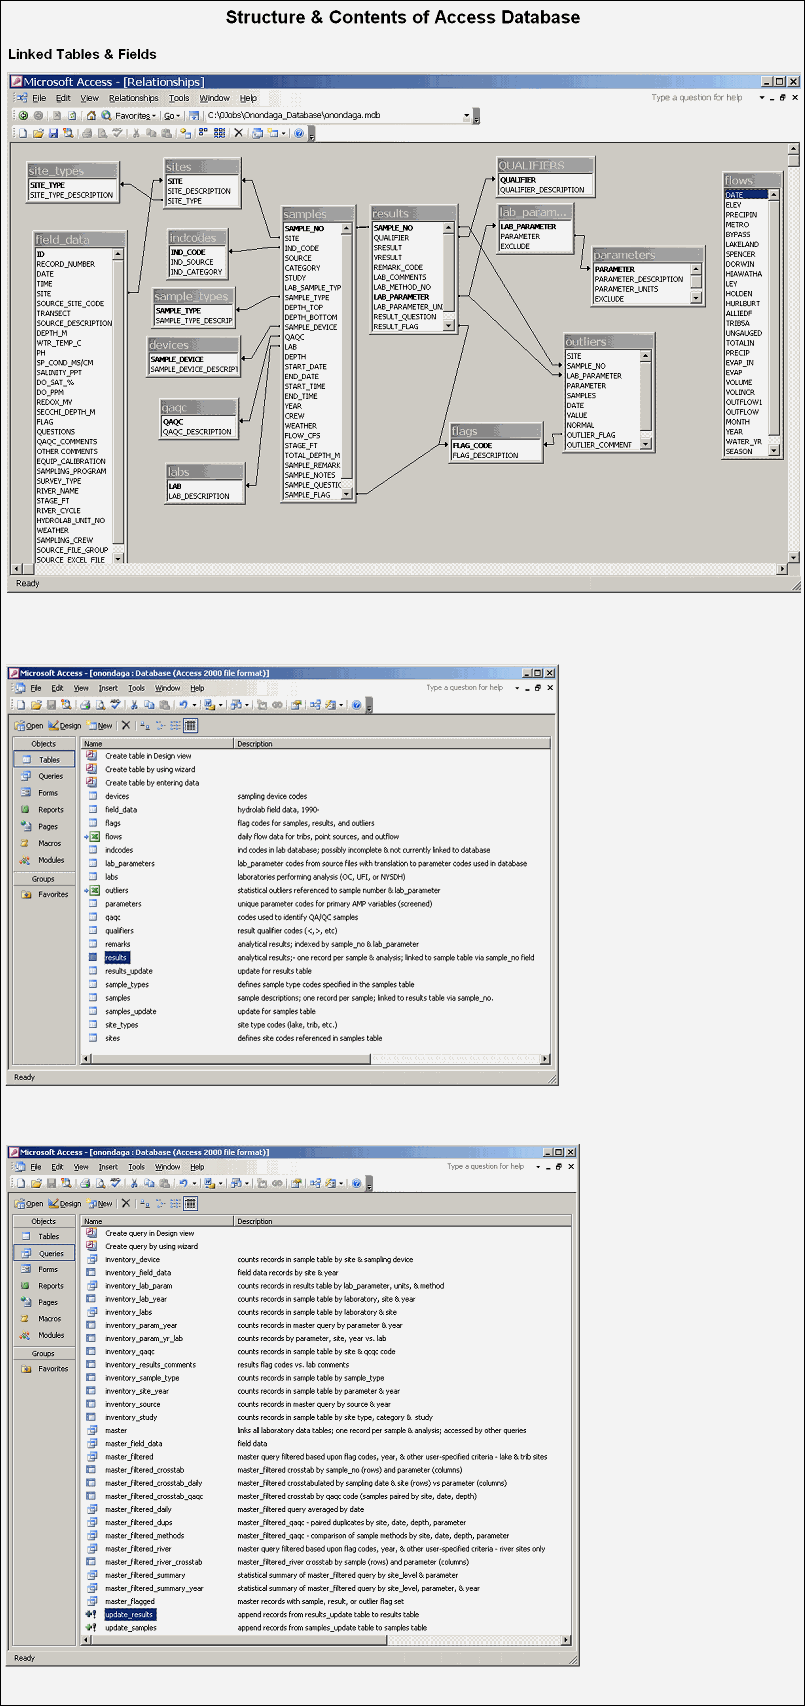Click Show All Relationships icon in Relationships toolbar

[x=219, y=133]
